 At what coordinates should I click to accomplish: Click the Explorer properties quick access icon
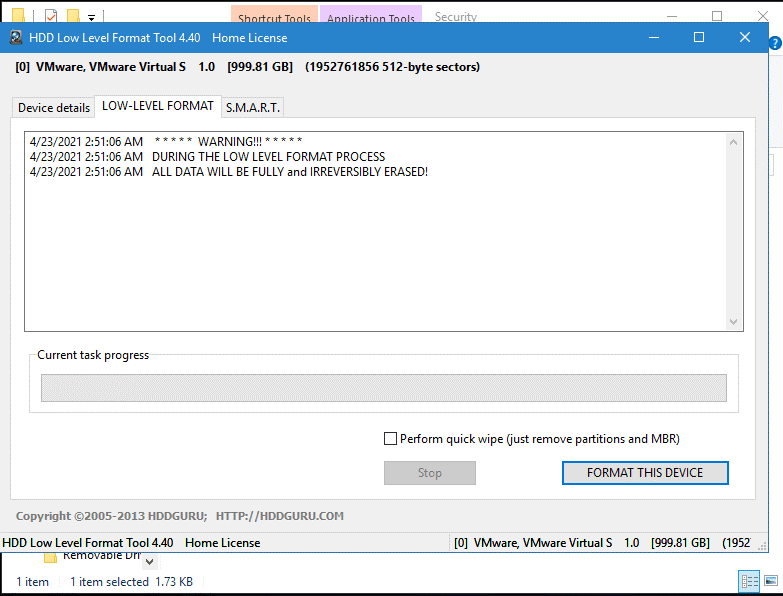[51, 16]
